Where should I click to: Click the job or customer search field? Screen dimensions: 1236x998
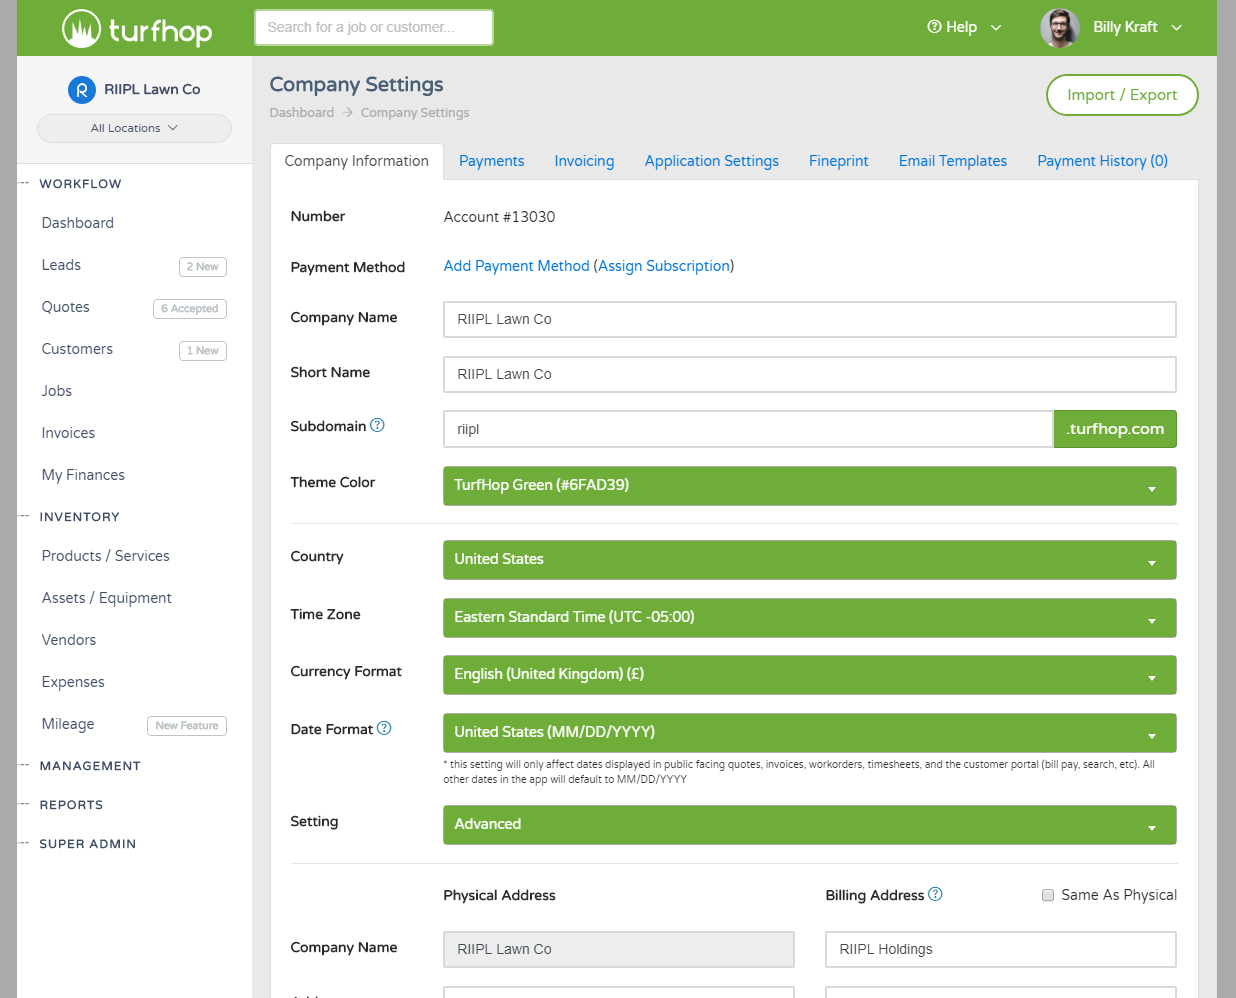click(x=373, y=28)
